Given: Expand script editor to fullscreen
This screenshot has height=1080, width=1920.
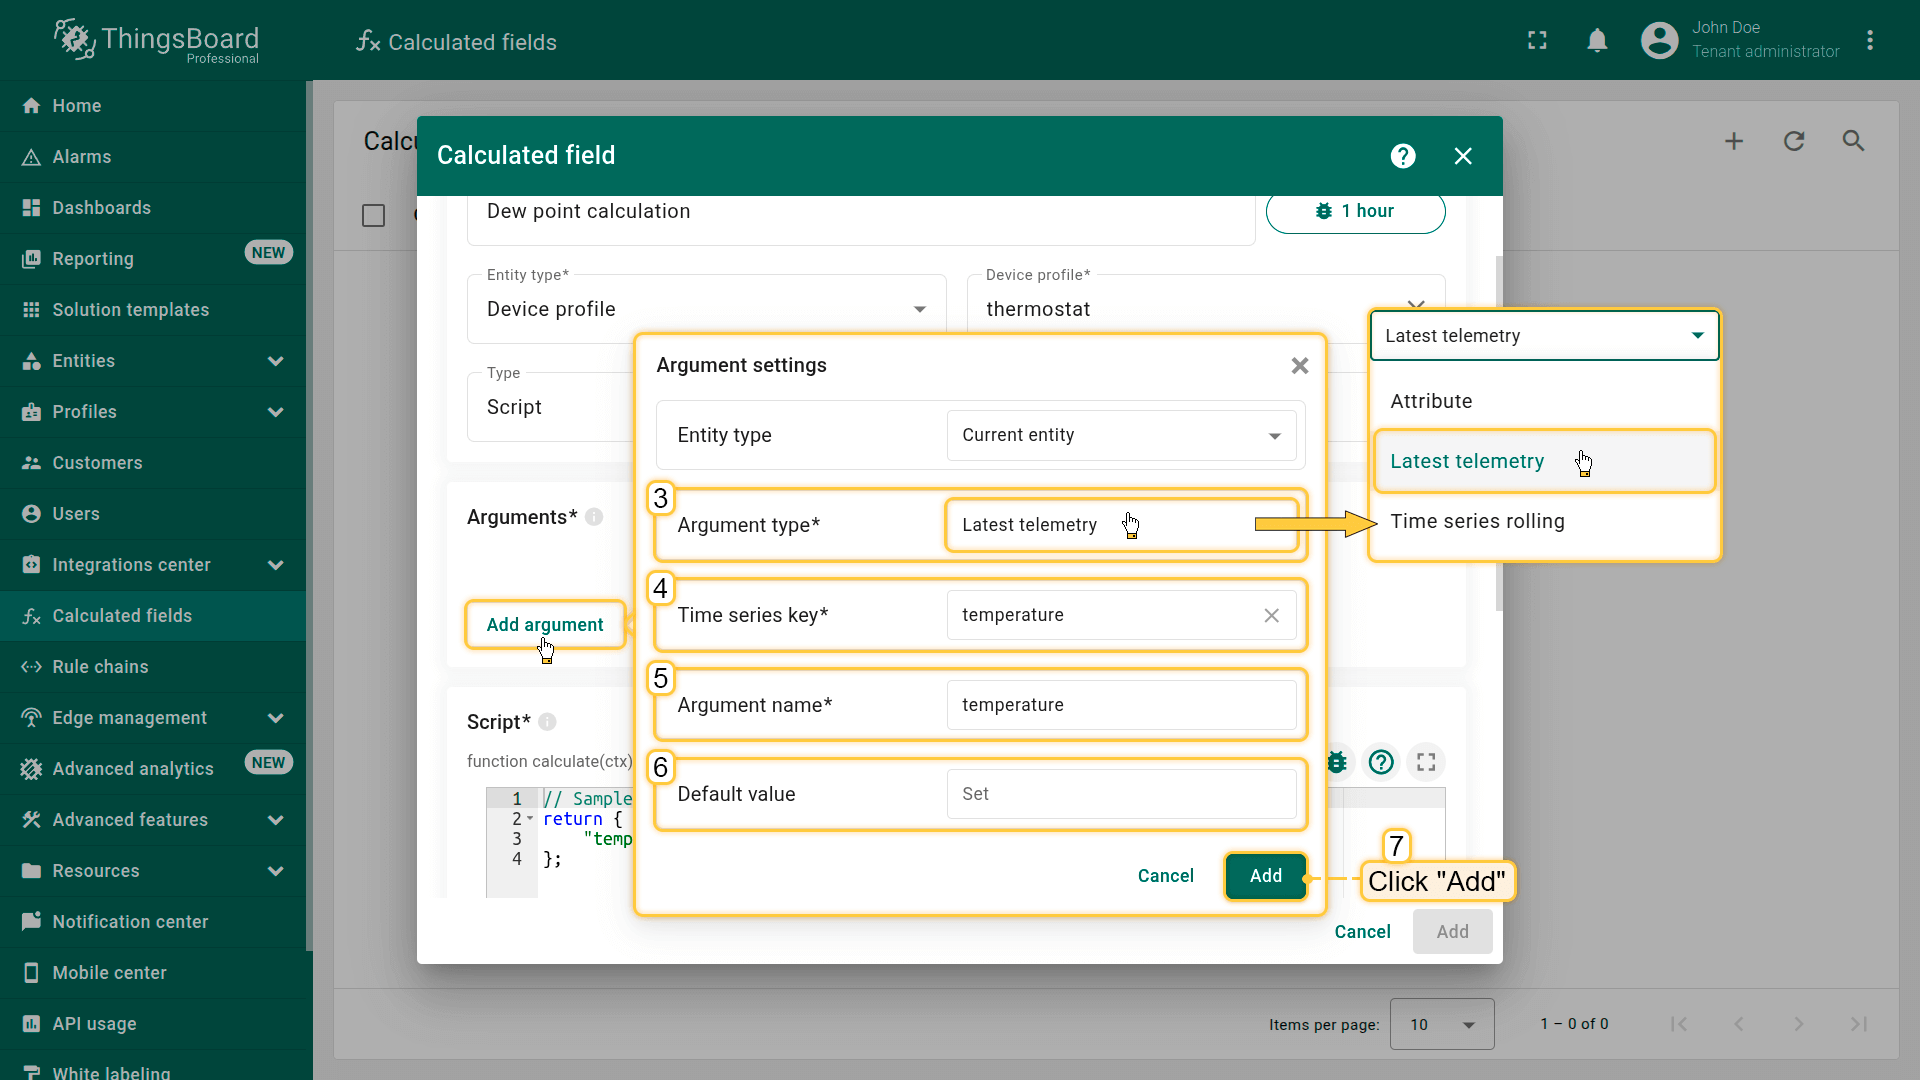Looking at the screenshot, I should coord(1426,762).
